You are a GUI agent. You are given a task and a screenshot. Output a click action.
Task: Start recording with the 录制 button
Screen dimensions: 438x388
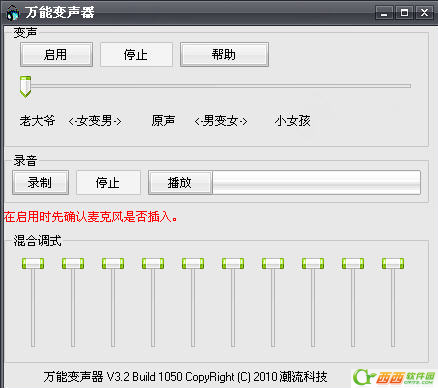(x=41, y=182)
